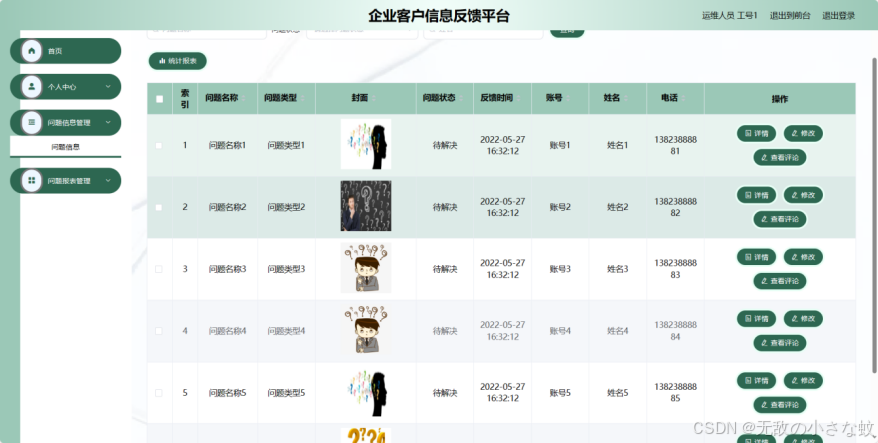Open the 问题信息 submenu item
The height and width of the screenshot is (443, 878).
coord(66,147)
